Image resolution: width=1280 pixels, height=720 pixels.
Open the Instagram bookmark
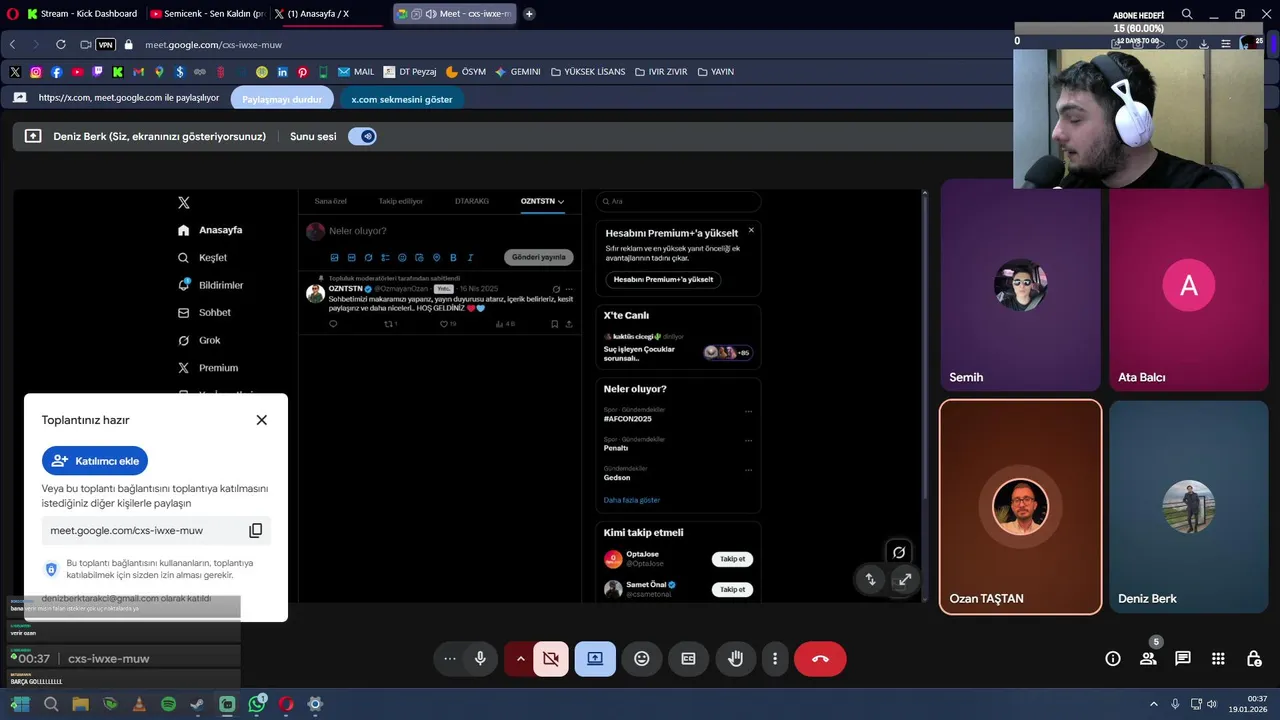(36, 72)
